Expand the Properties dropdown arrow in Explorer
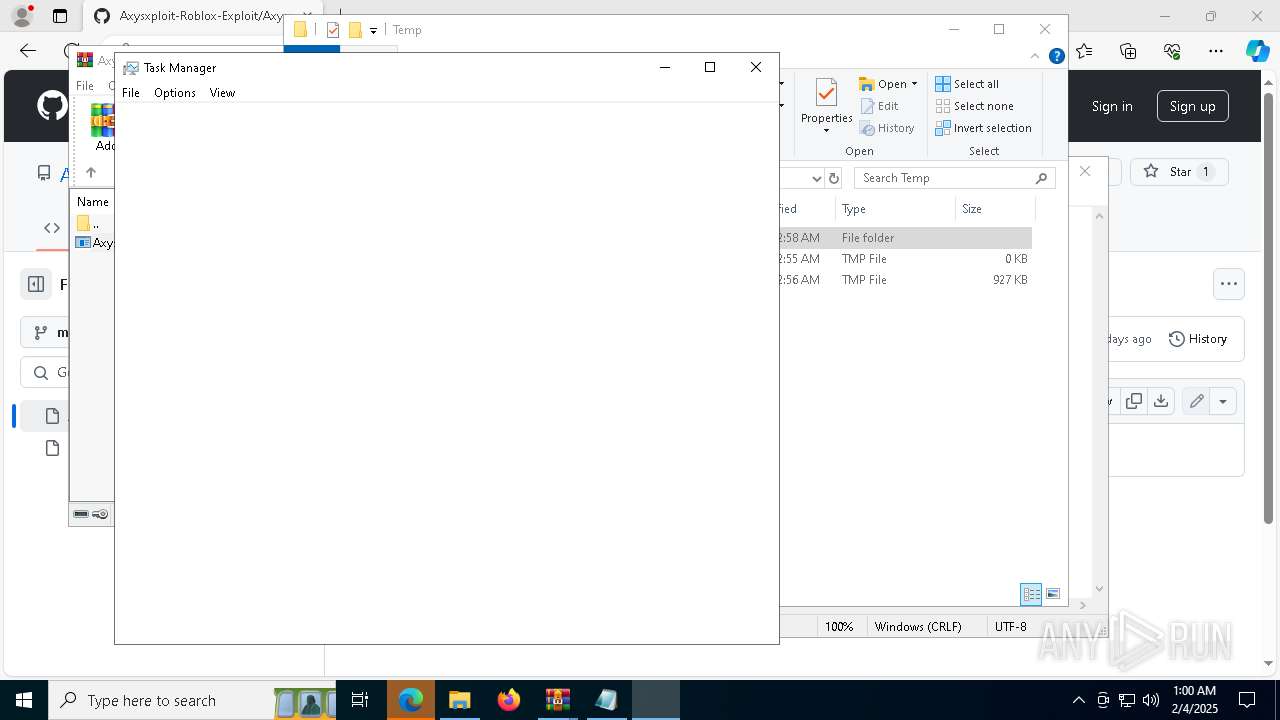The image size is (1280, 720). (x=826, y=131)
